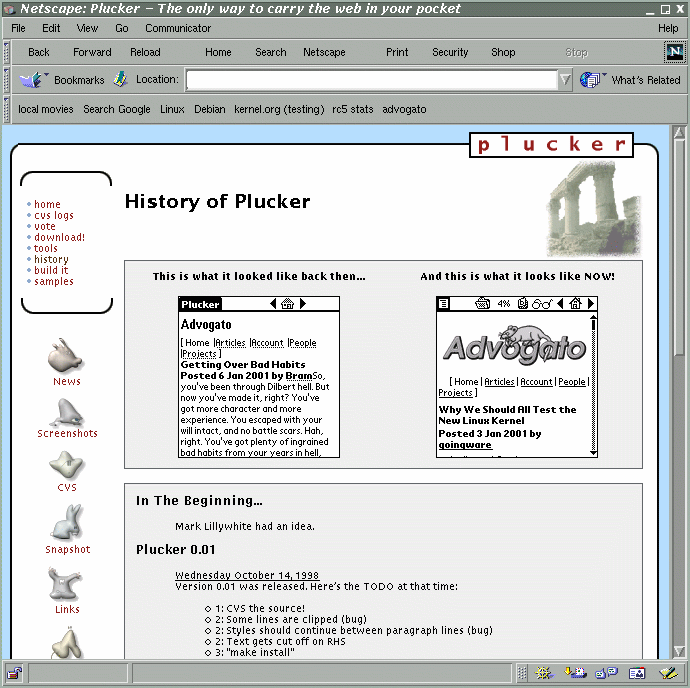Click the page scrollbar up arrow
The image size is (690, 688).
tap(679, 132)
